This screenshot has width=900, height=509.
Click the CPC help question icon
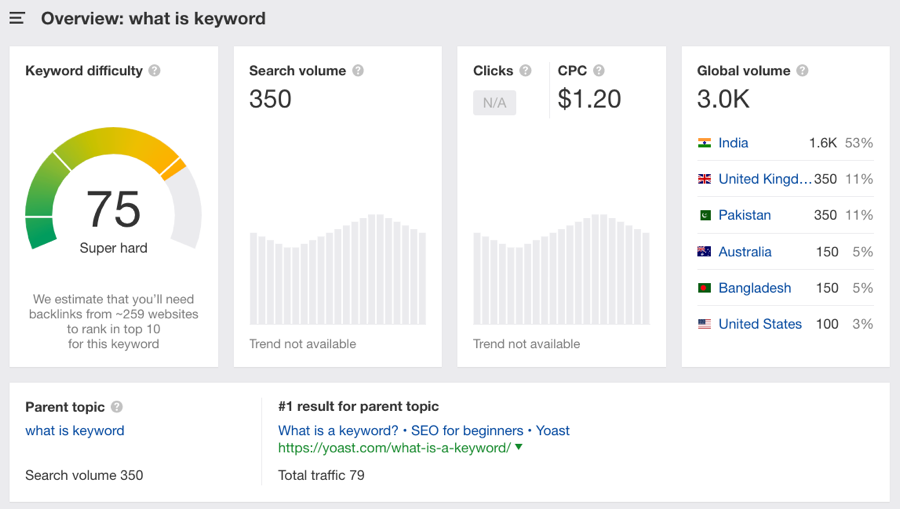point(599,71)
